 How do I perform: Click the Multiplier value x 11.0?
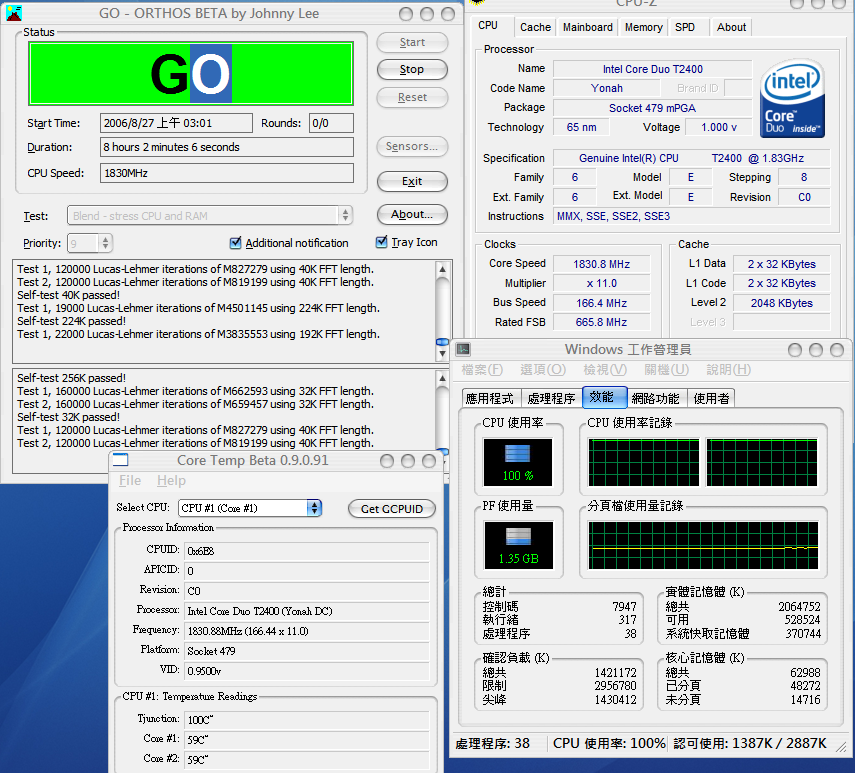pos(601,283)
